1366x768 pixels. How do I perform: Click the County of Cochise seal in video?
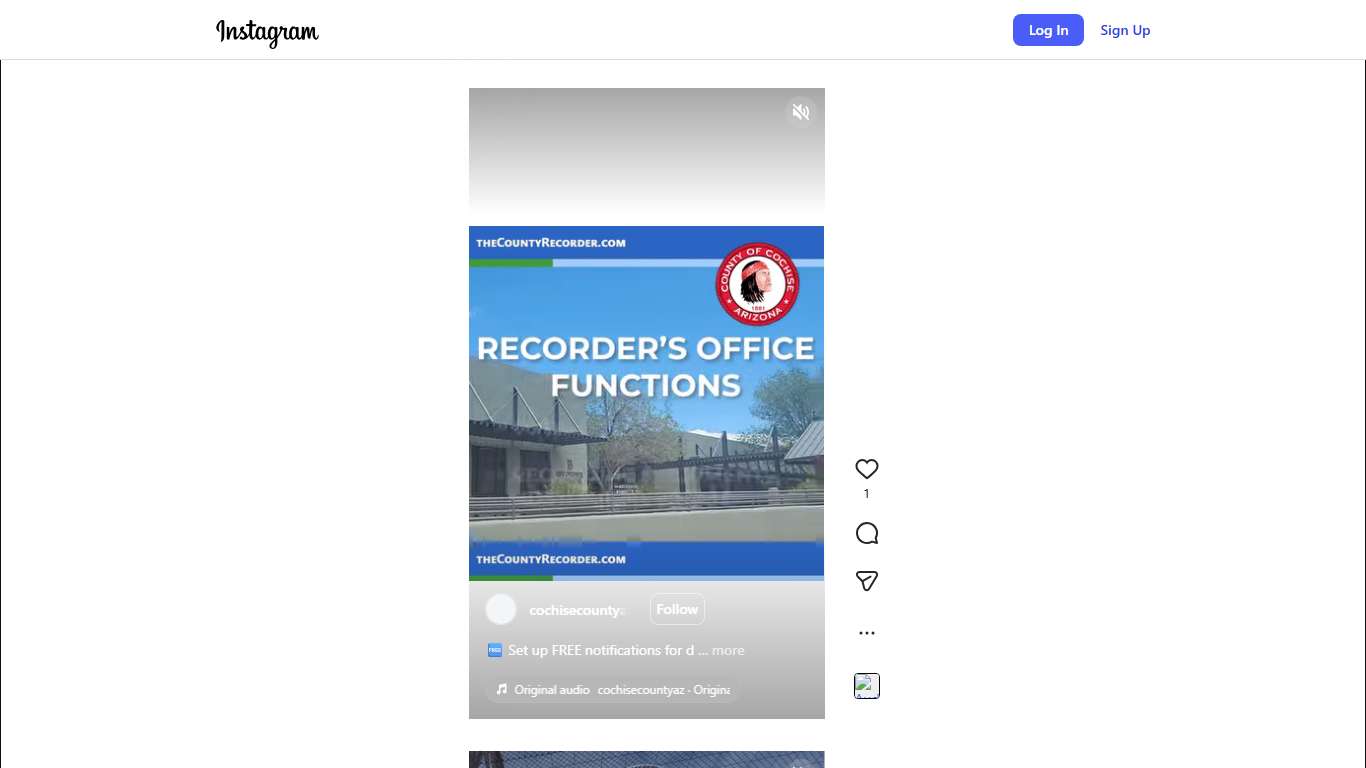(757, 285)
